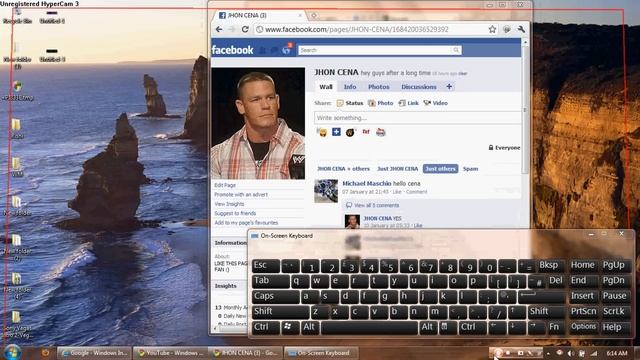Click the Status share option
Screen dimensions: 640x360
coord(350,103)
